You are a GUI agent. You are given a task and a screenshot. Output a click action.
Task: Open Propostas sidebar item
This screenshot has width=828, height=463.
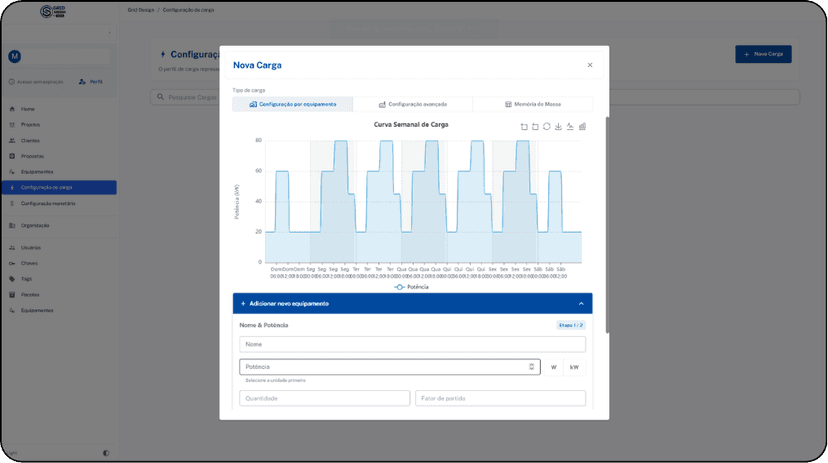pos(59,156)
